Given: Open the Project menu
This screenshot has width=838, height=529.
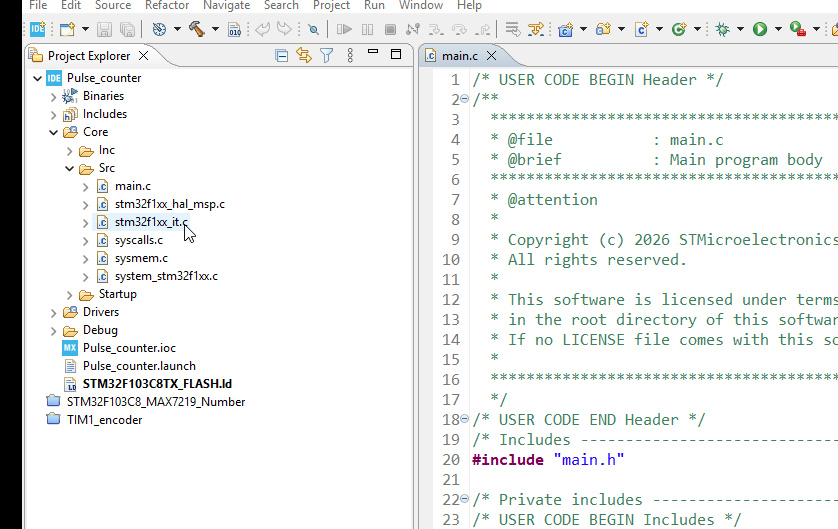Looking at the screenshot, I should point(331,5).
